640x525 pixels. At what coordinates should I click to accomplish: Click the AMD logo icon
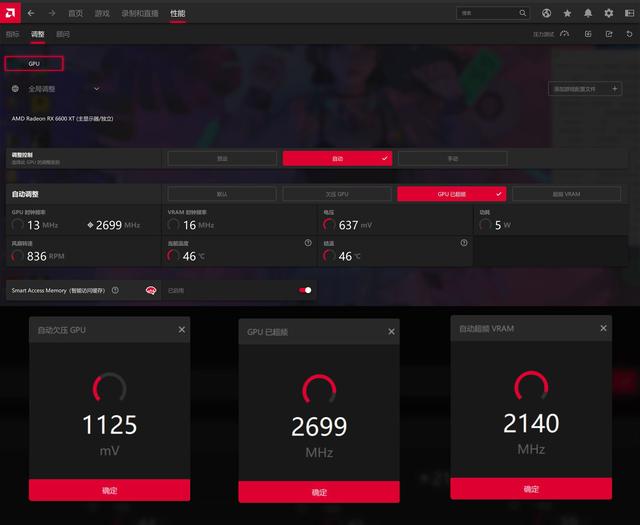pos(10,13)
